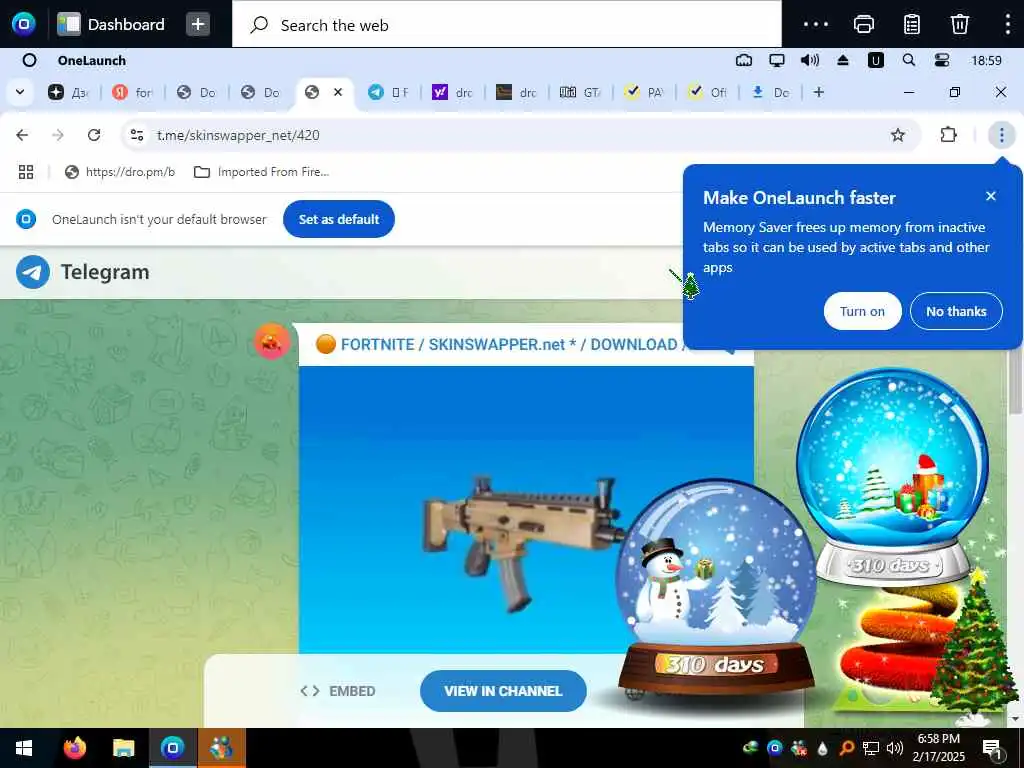Click the OneLaunch taskbar button
1024x768 pixels.
(x=173, y=748)
